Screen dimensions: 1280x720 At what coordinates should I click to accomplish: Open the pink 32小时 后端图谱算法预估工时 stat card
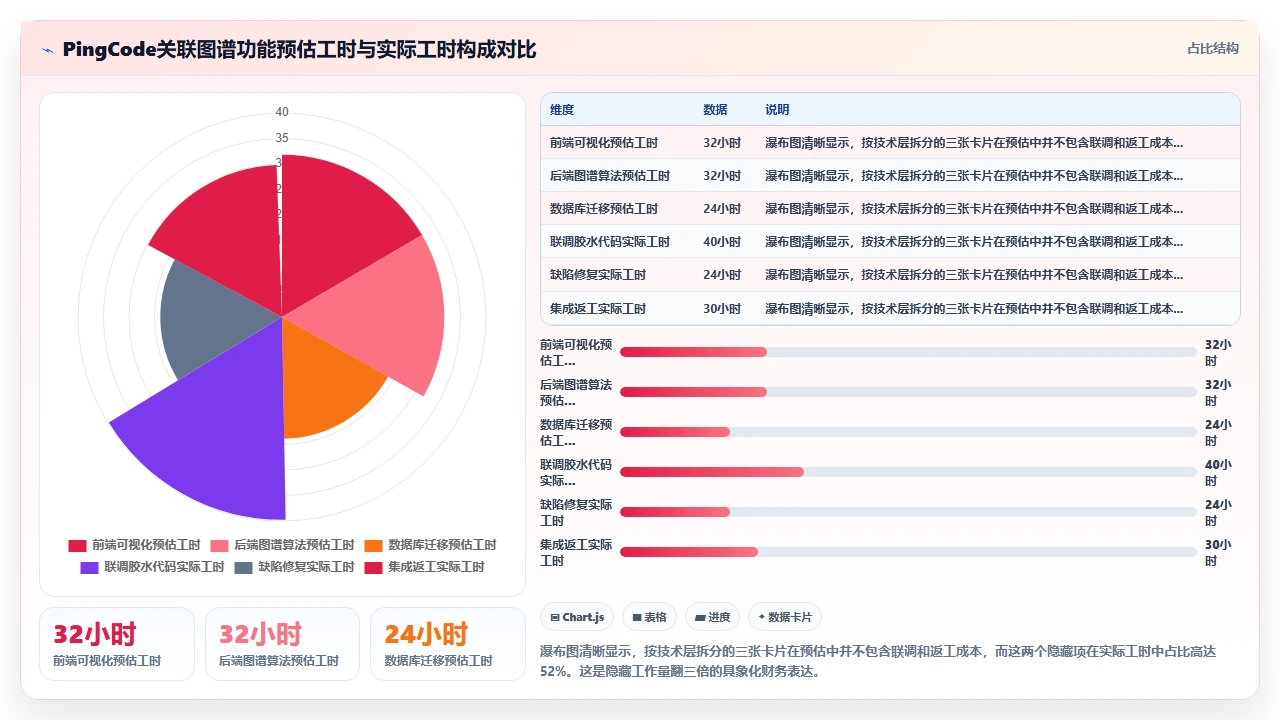pos(282,644)
